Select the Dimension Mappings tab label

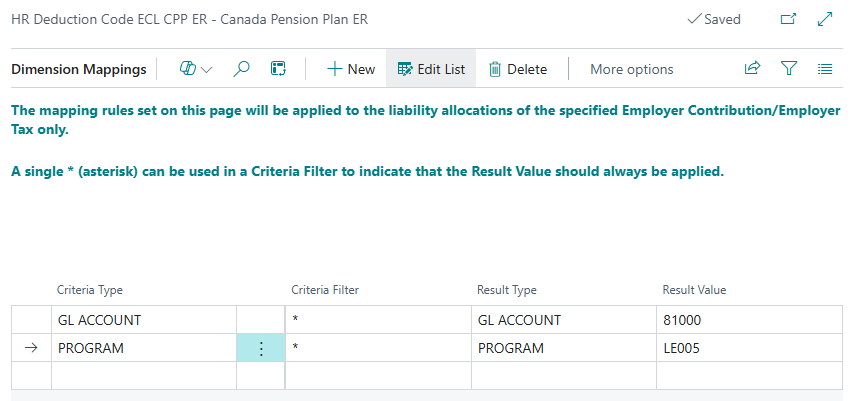click(78, 69)
